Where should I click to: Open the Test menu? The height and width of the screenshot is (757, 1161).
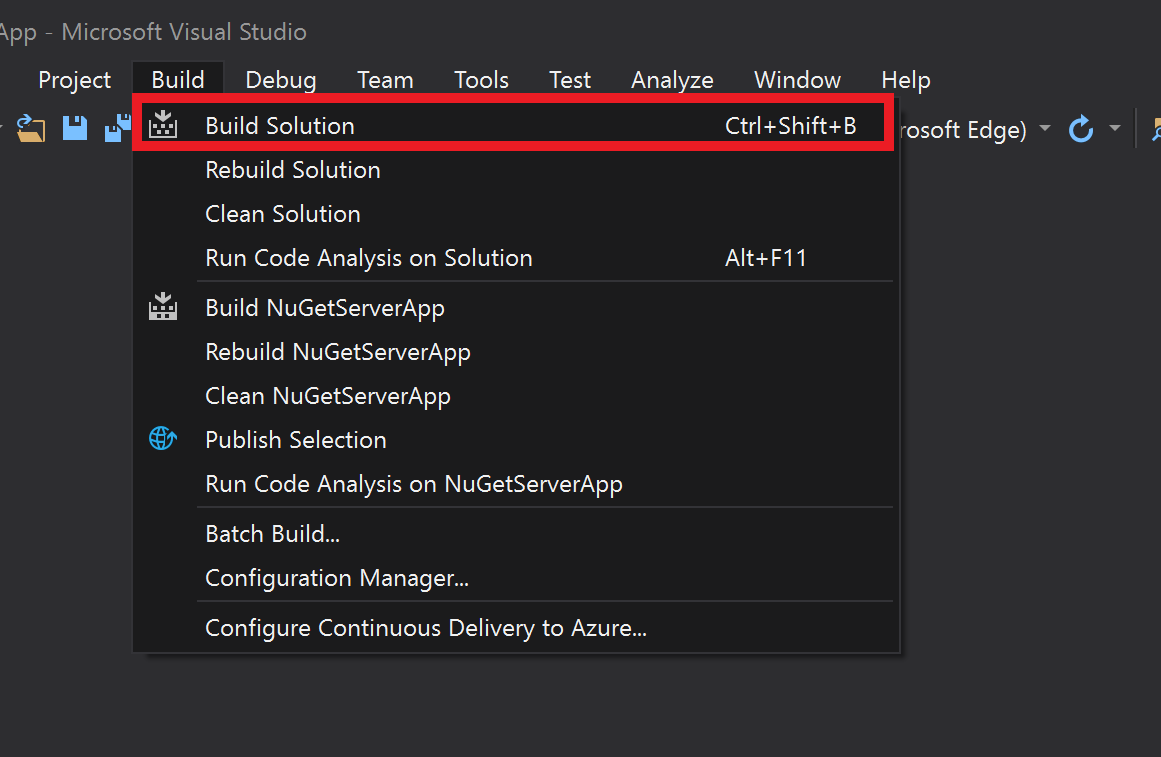pyautogui.click(x=569, y=79)
